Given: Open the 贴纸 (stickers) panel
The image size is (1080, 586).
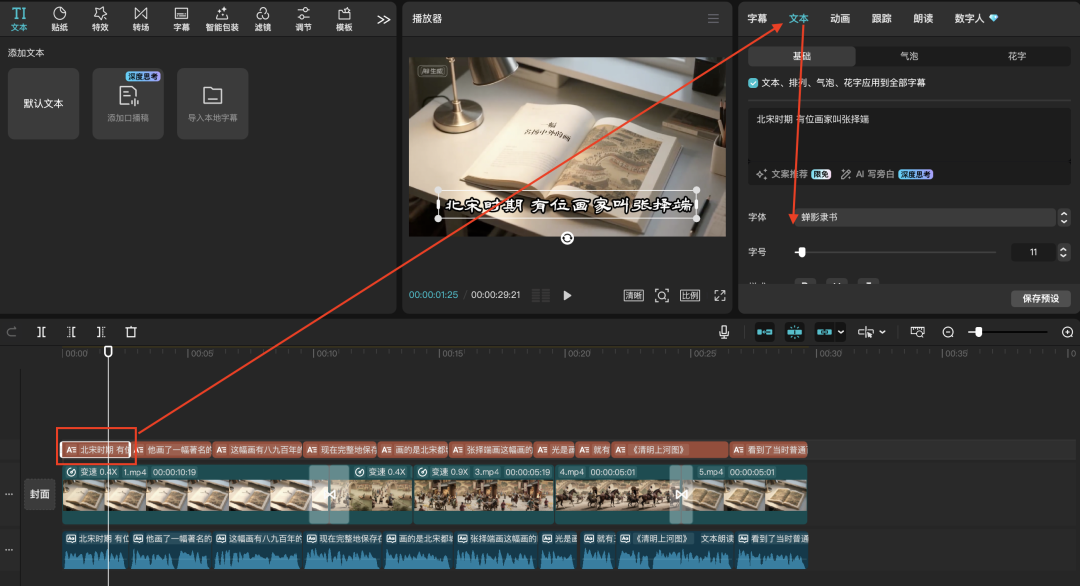Looking at the screenshot, I should pos(59,18).
